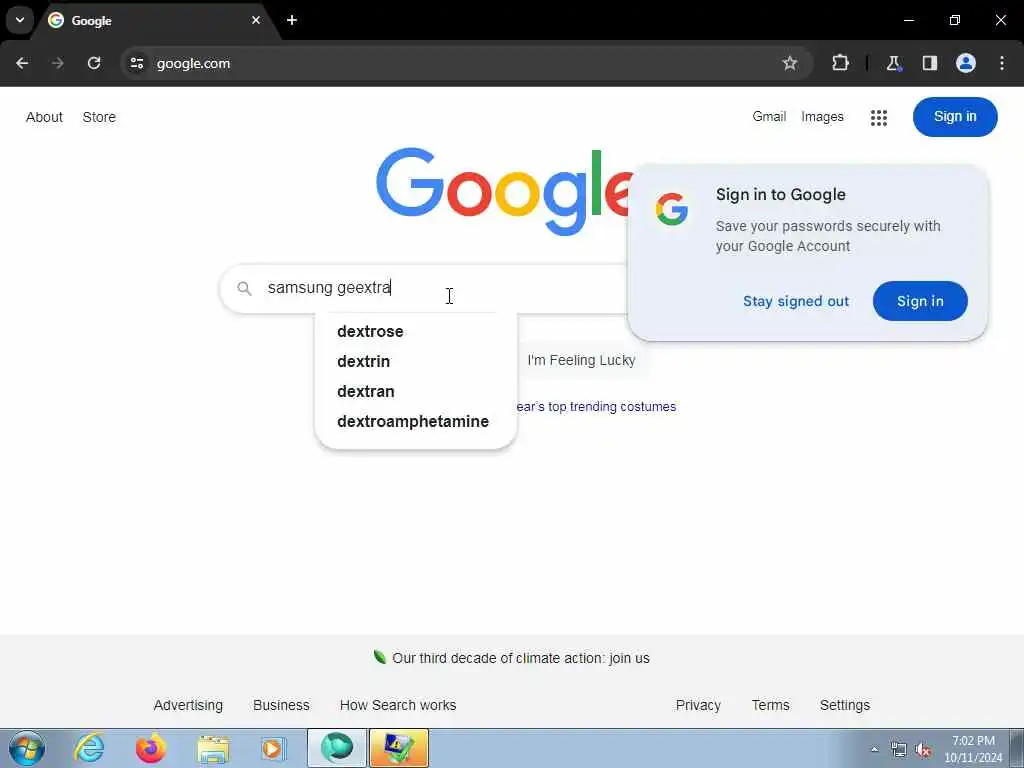Image resolution: width=1024 pixels, height=768 pixels.
Task: Click I'm Feeling Lucky
Action: pyautogui.click(x=581, y=360)
